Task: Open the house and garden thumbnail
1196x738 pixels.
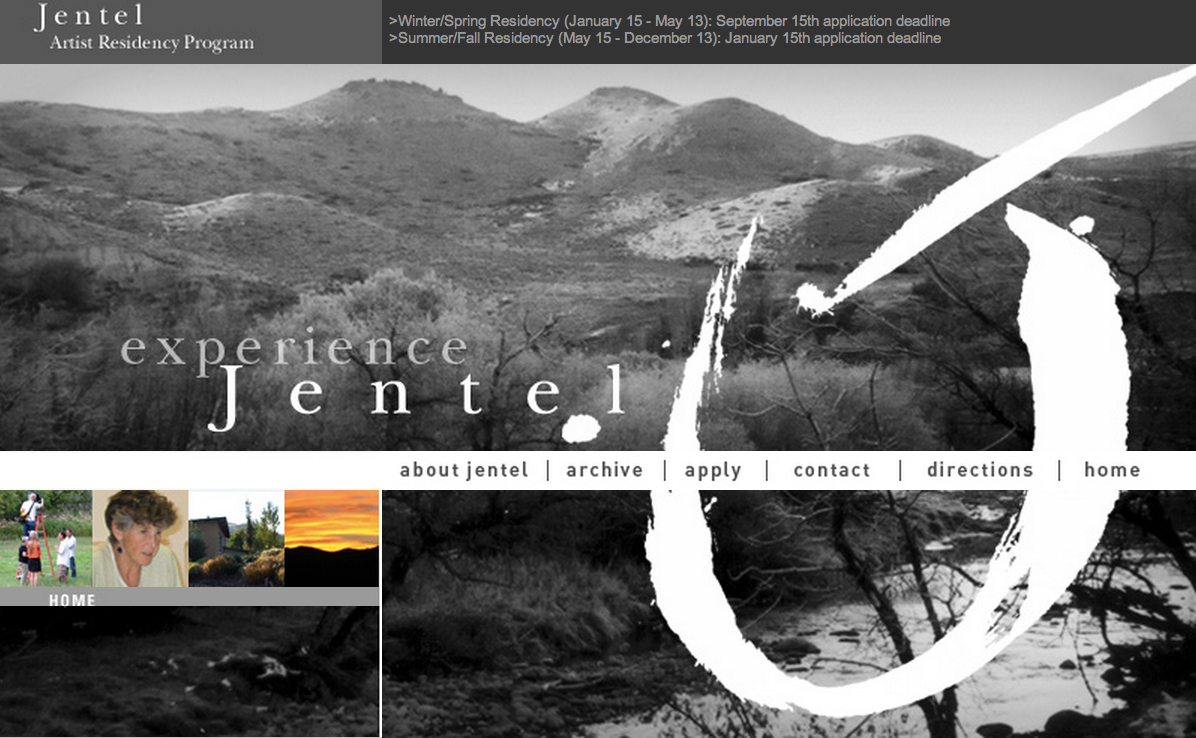Action: pos(236,538)
